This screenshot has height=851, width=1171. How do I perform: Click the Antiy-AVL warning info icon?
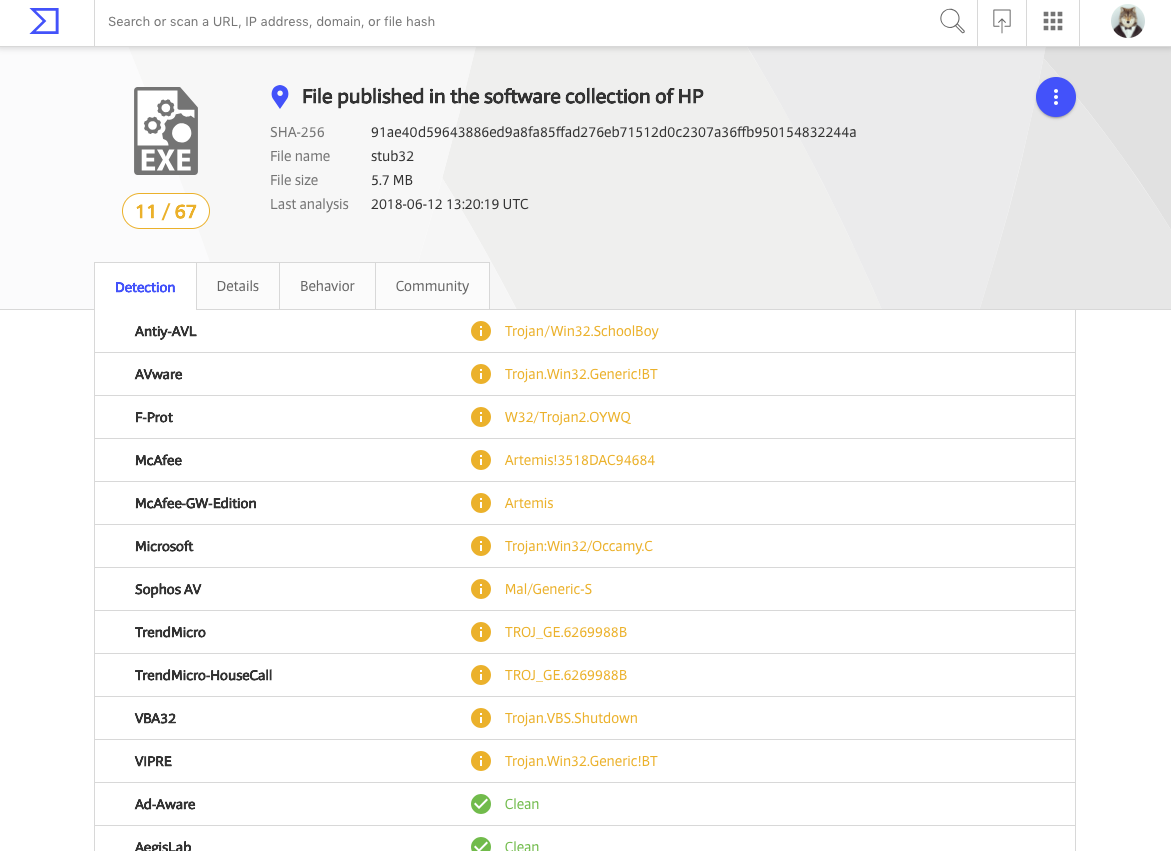coord(481,331)
